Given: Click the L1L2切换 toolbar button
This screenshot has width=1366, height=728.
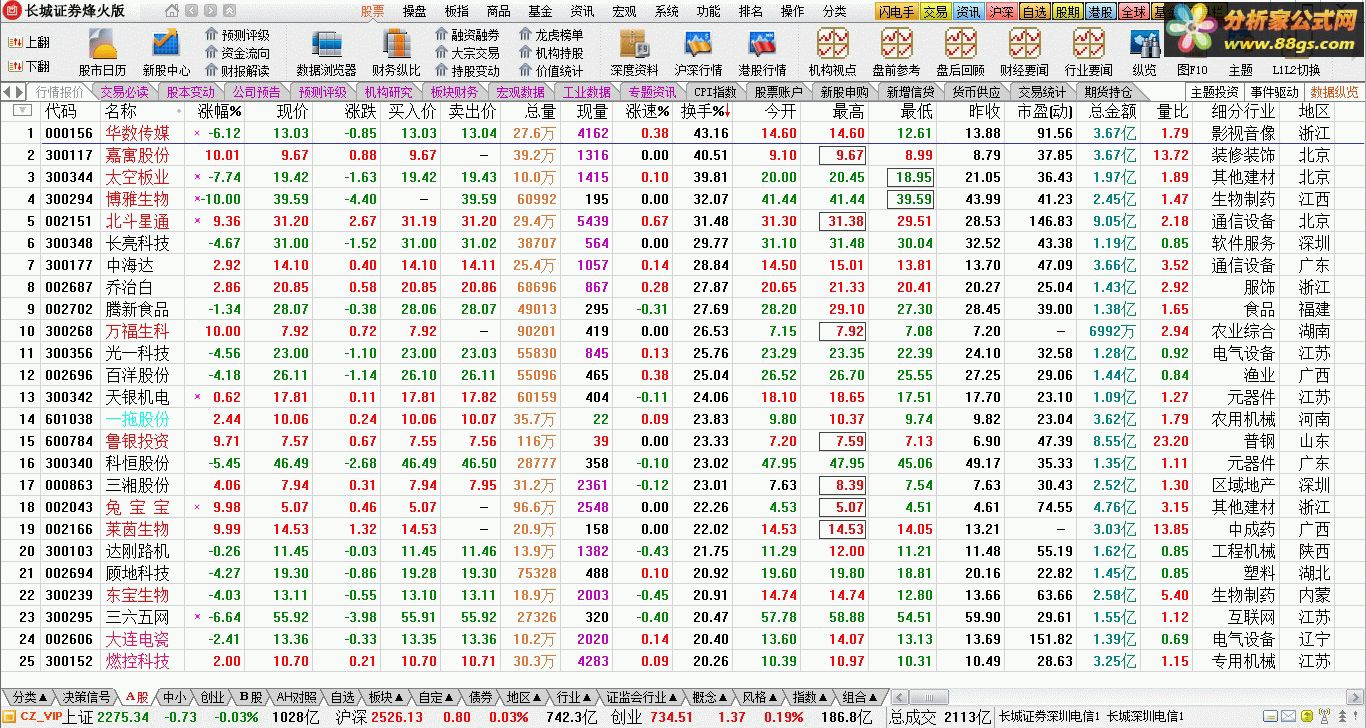Looking at the screenshot, I should [1297, 70].
